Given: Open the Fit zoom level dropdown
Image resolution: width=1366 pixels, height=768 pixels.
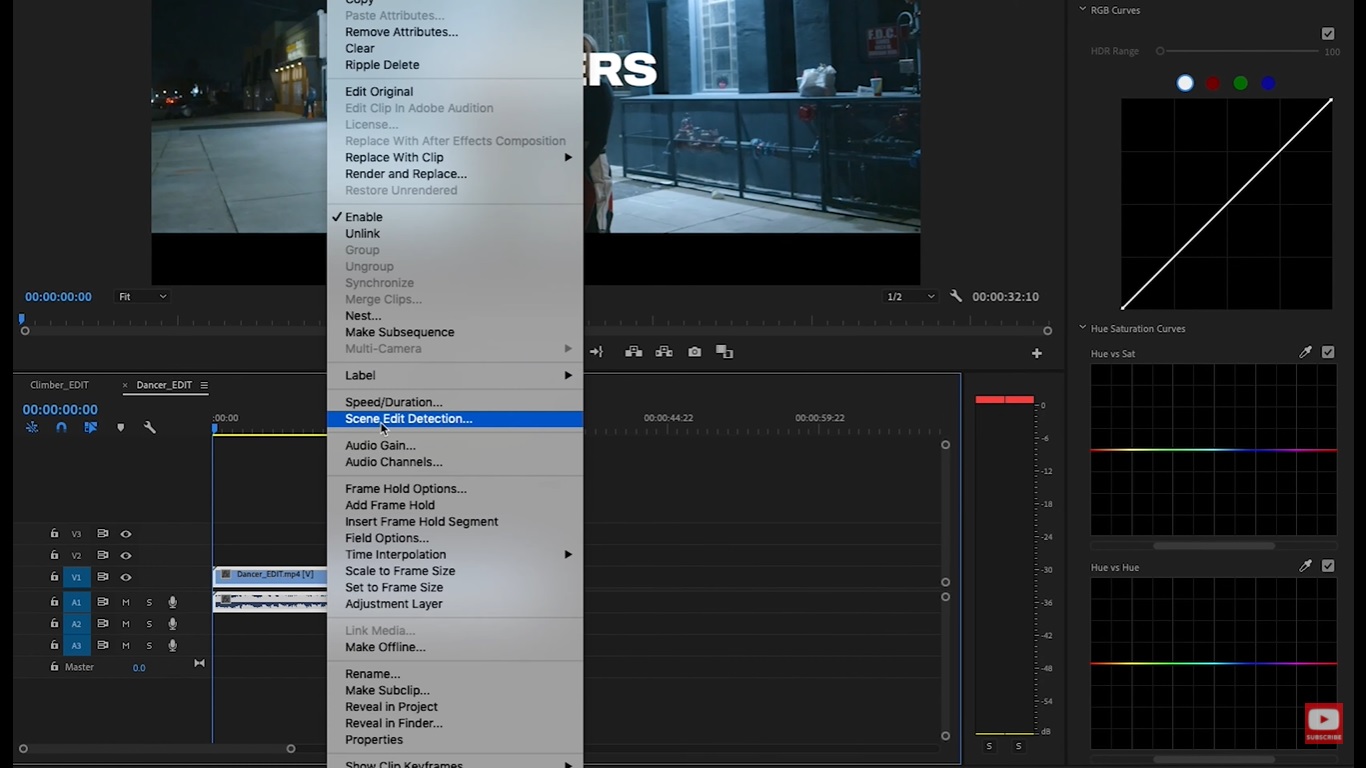Looking at the screenshot, I should [x=141, y=296].
